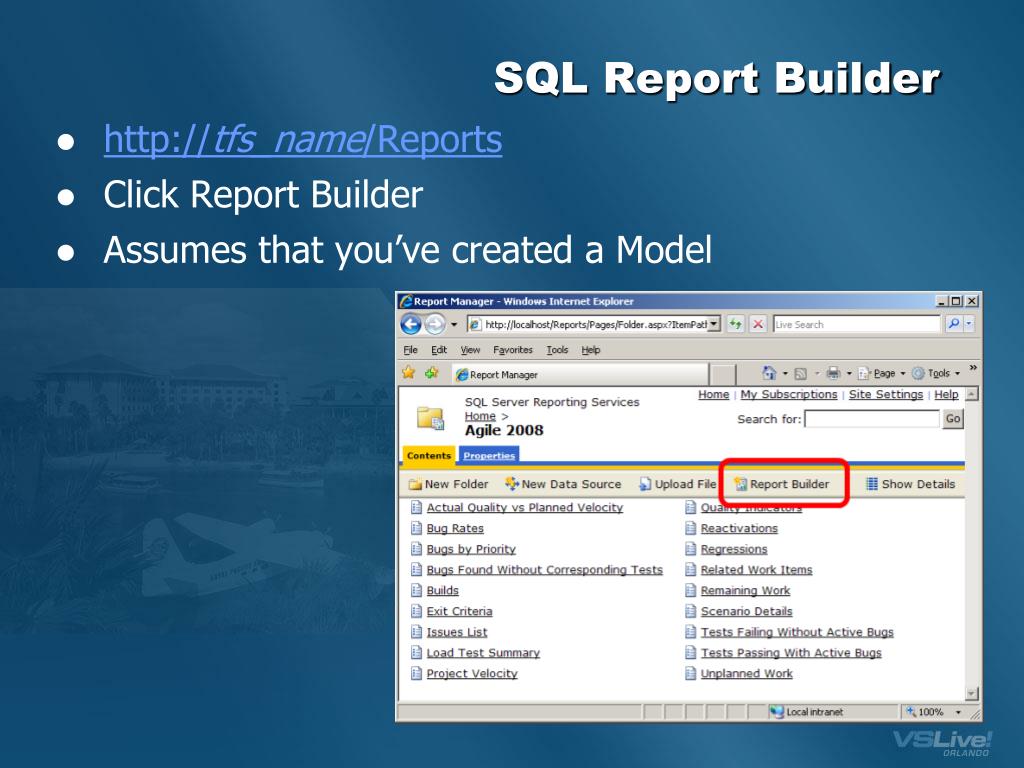Click Upload File toolbar button
The width and height of the screenshot is (1024, 768).
(677, 484)
